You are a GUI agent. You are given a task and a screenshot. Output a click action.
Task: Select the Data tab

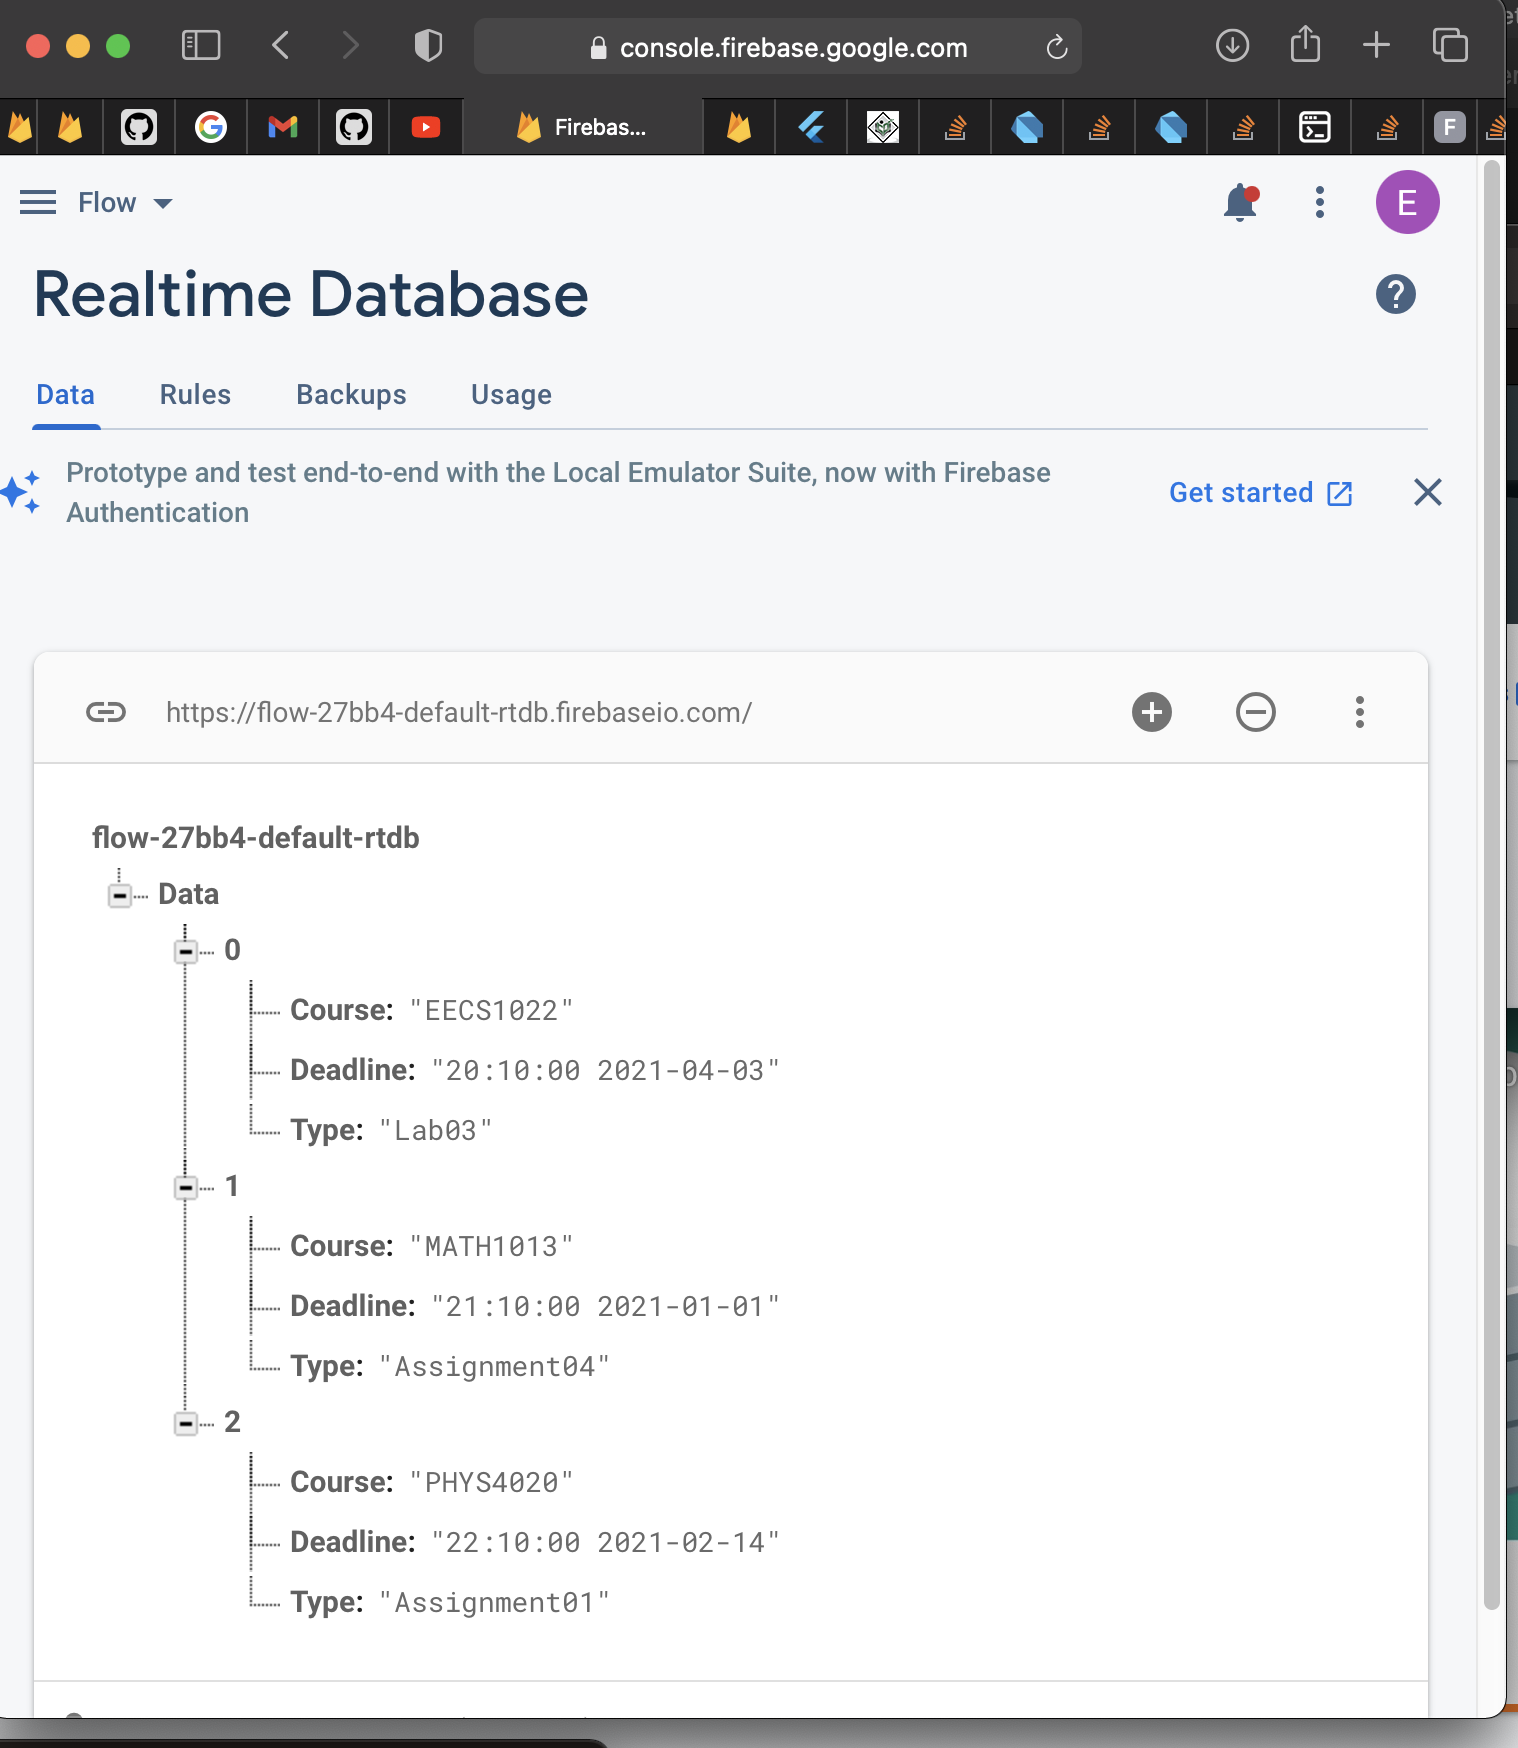[x=66, y=395]
